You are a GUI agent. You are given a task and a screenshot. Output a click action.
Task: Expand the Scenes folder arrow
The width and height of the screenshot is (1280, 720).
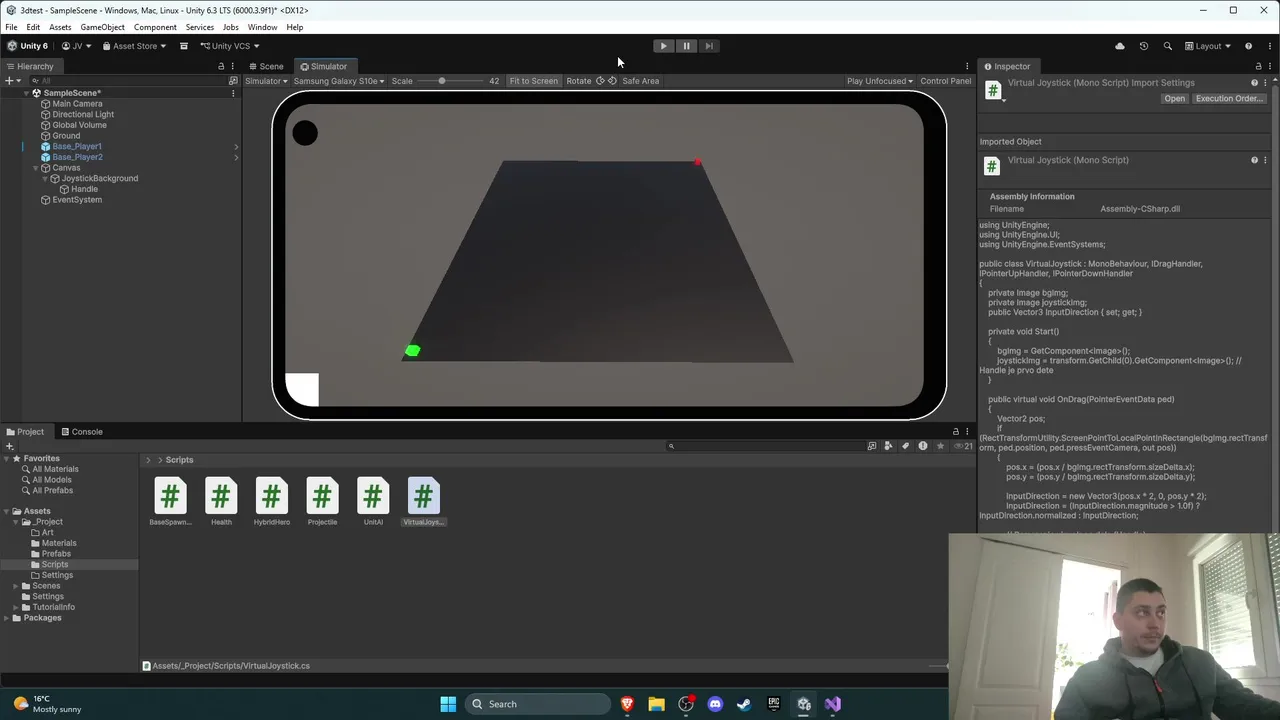point(16,586)
